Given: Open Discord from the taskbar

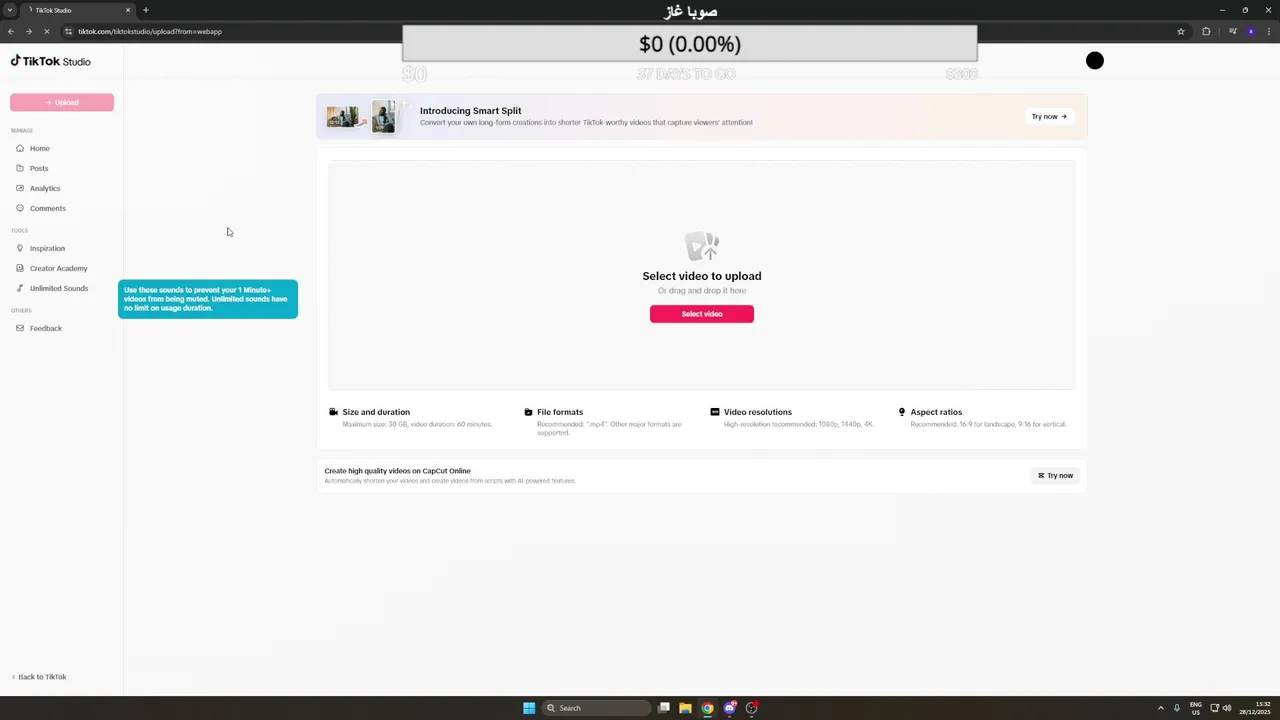Looking at the screenshot, I should click(x=730, y=708).
